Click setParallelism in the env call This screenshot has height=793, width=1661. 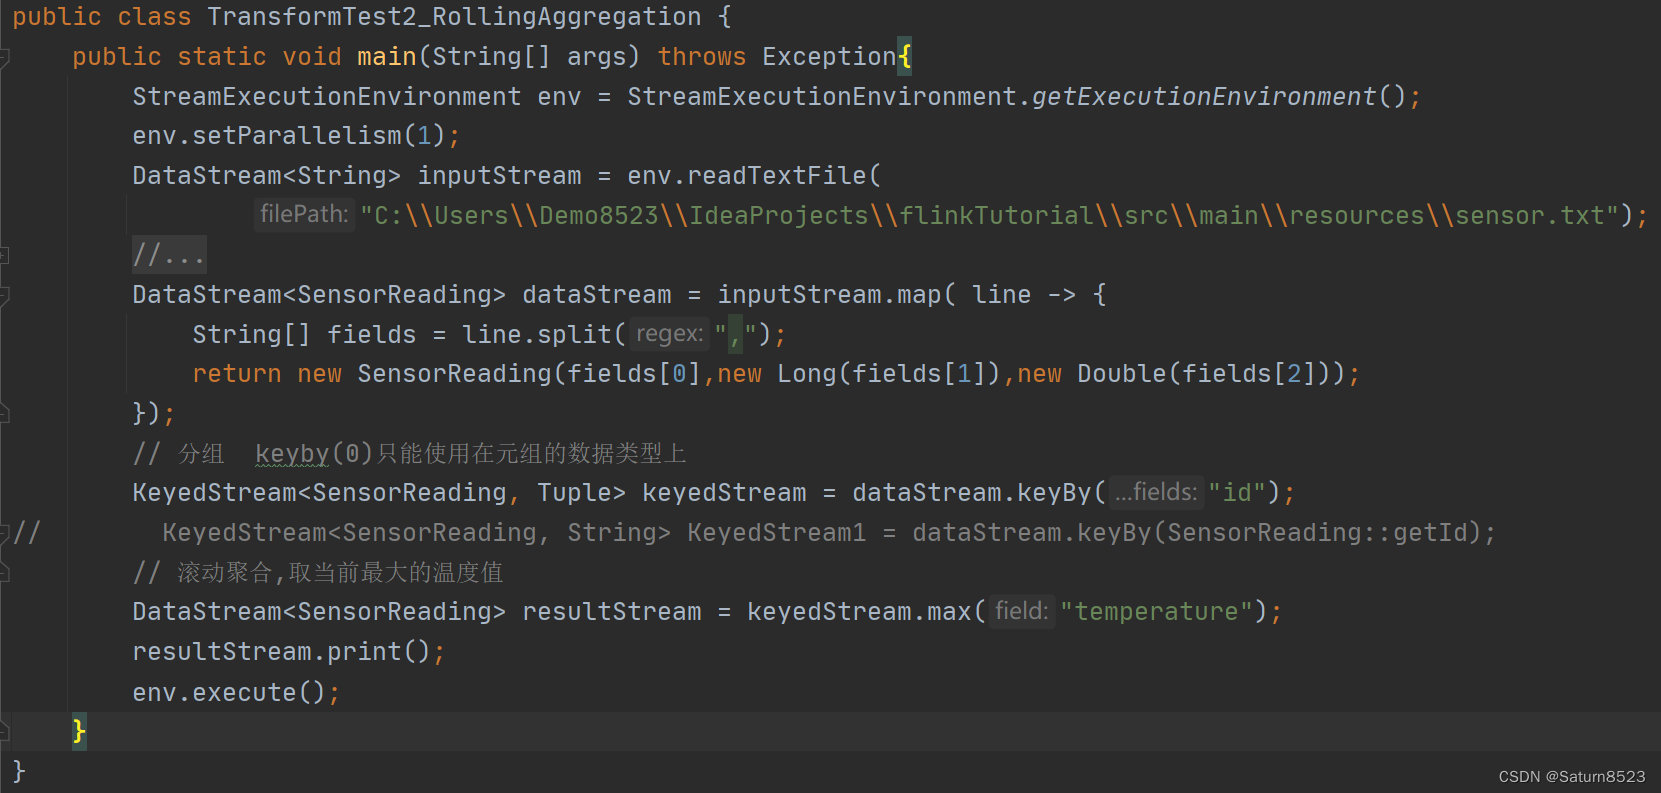click(296, 136)
